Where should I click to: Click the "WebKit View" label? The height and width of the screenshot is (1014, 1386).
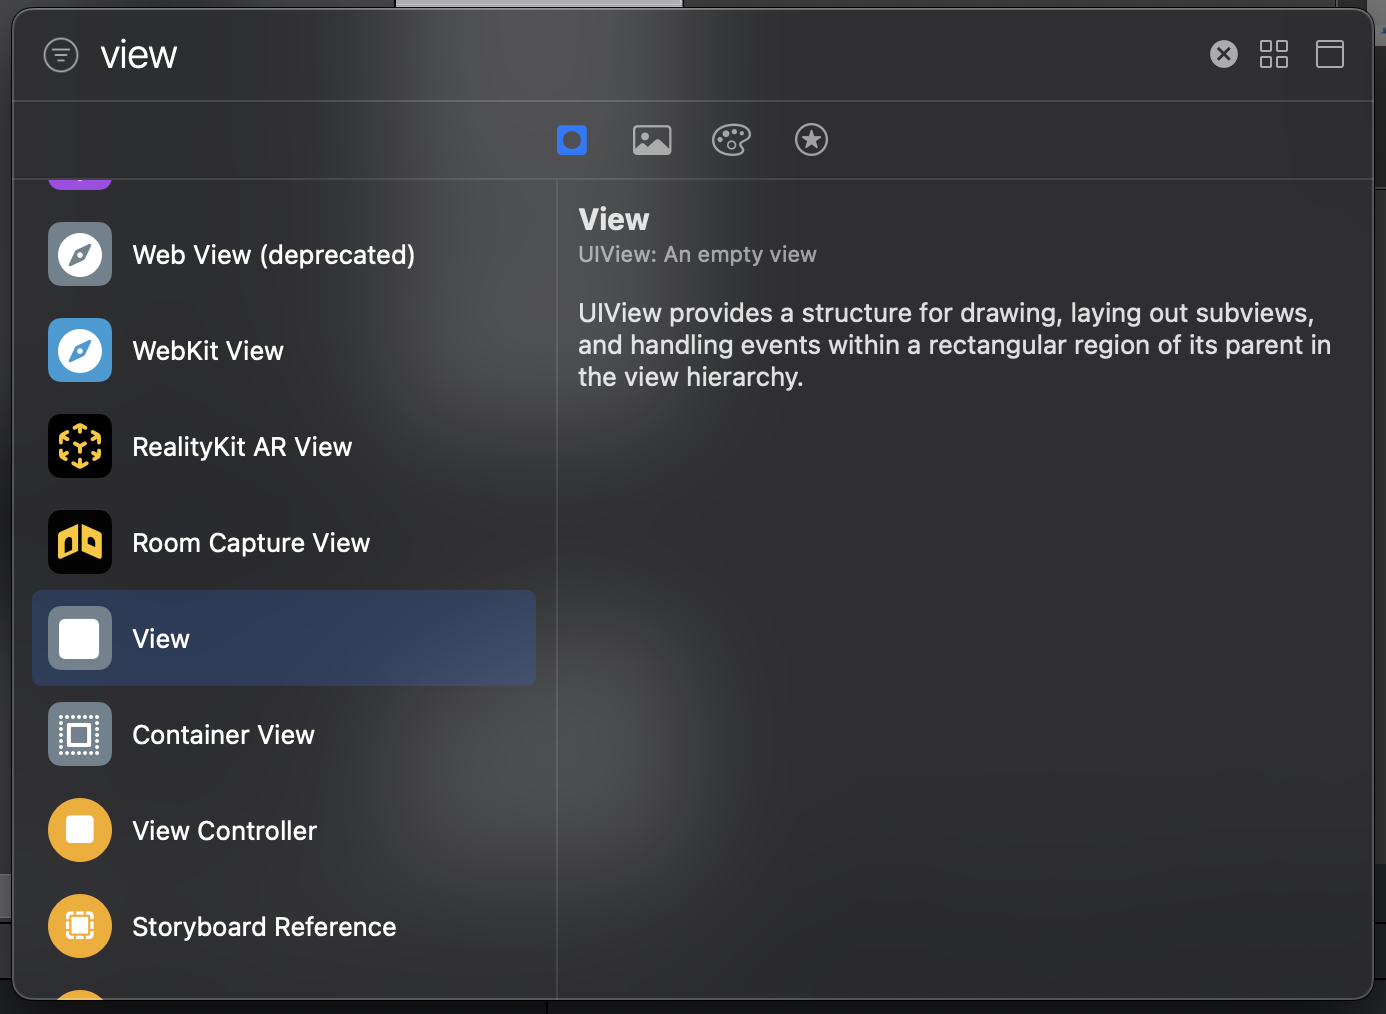point(208,351)
